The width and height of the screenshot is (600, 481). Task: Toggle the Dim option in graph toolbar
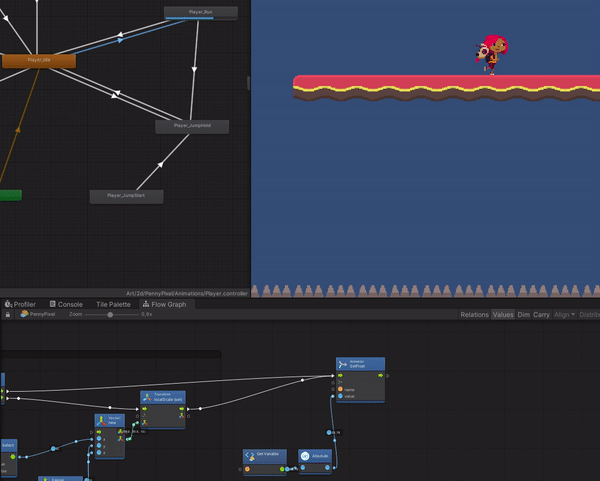523,315
